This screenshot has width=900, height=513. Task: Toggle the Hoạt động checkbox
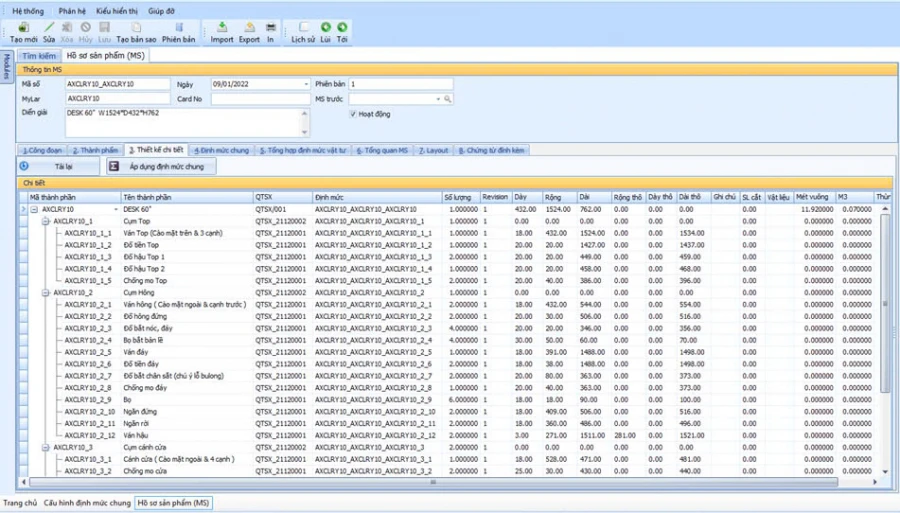click(353, 114)
